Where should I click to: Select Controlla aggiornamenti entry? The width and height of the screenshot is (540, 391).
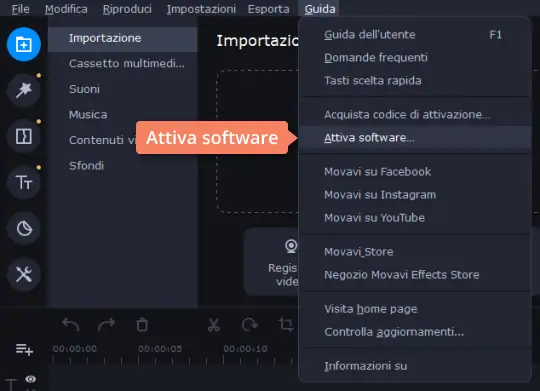tap(415, 332)
